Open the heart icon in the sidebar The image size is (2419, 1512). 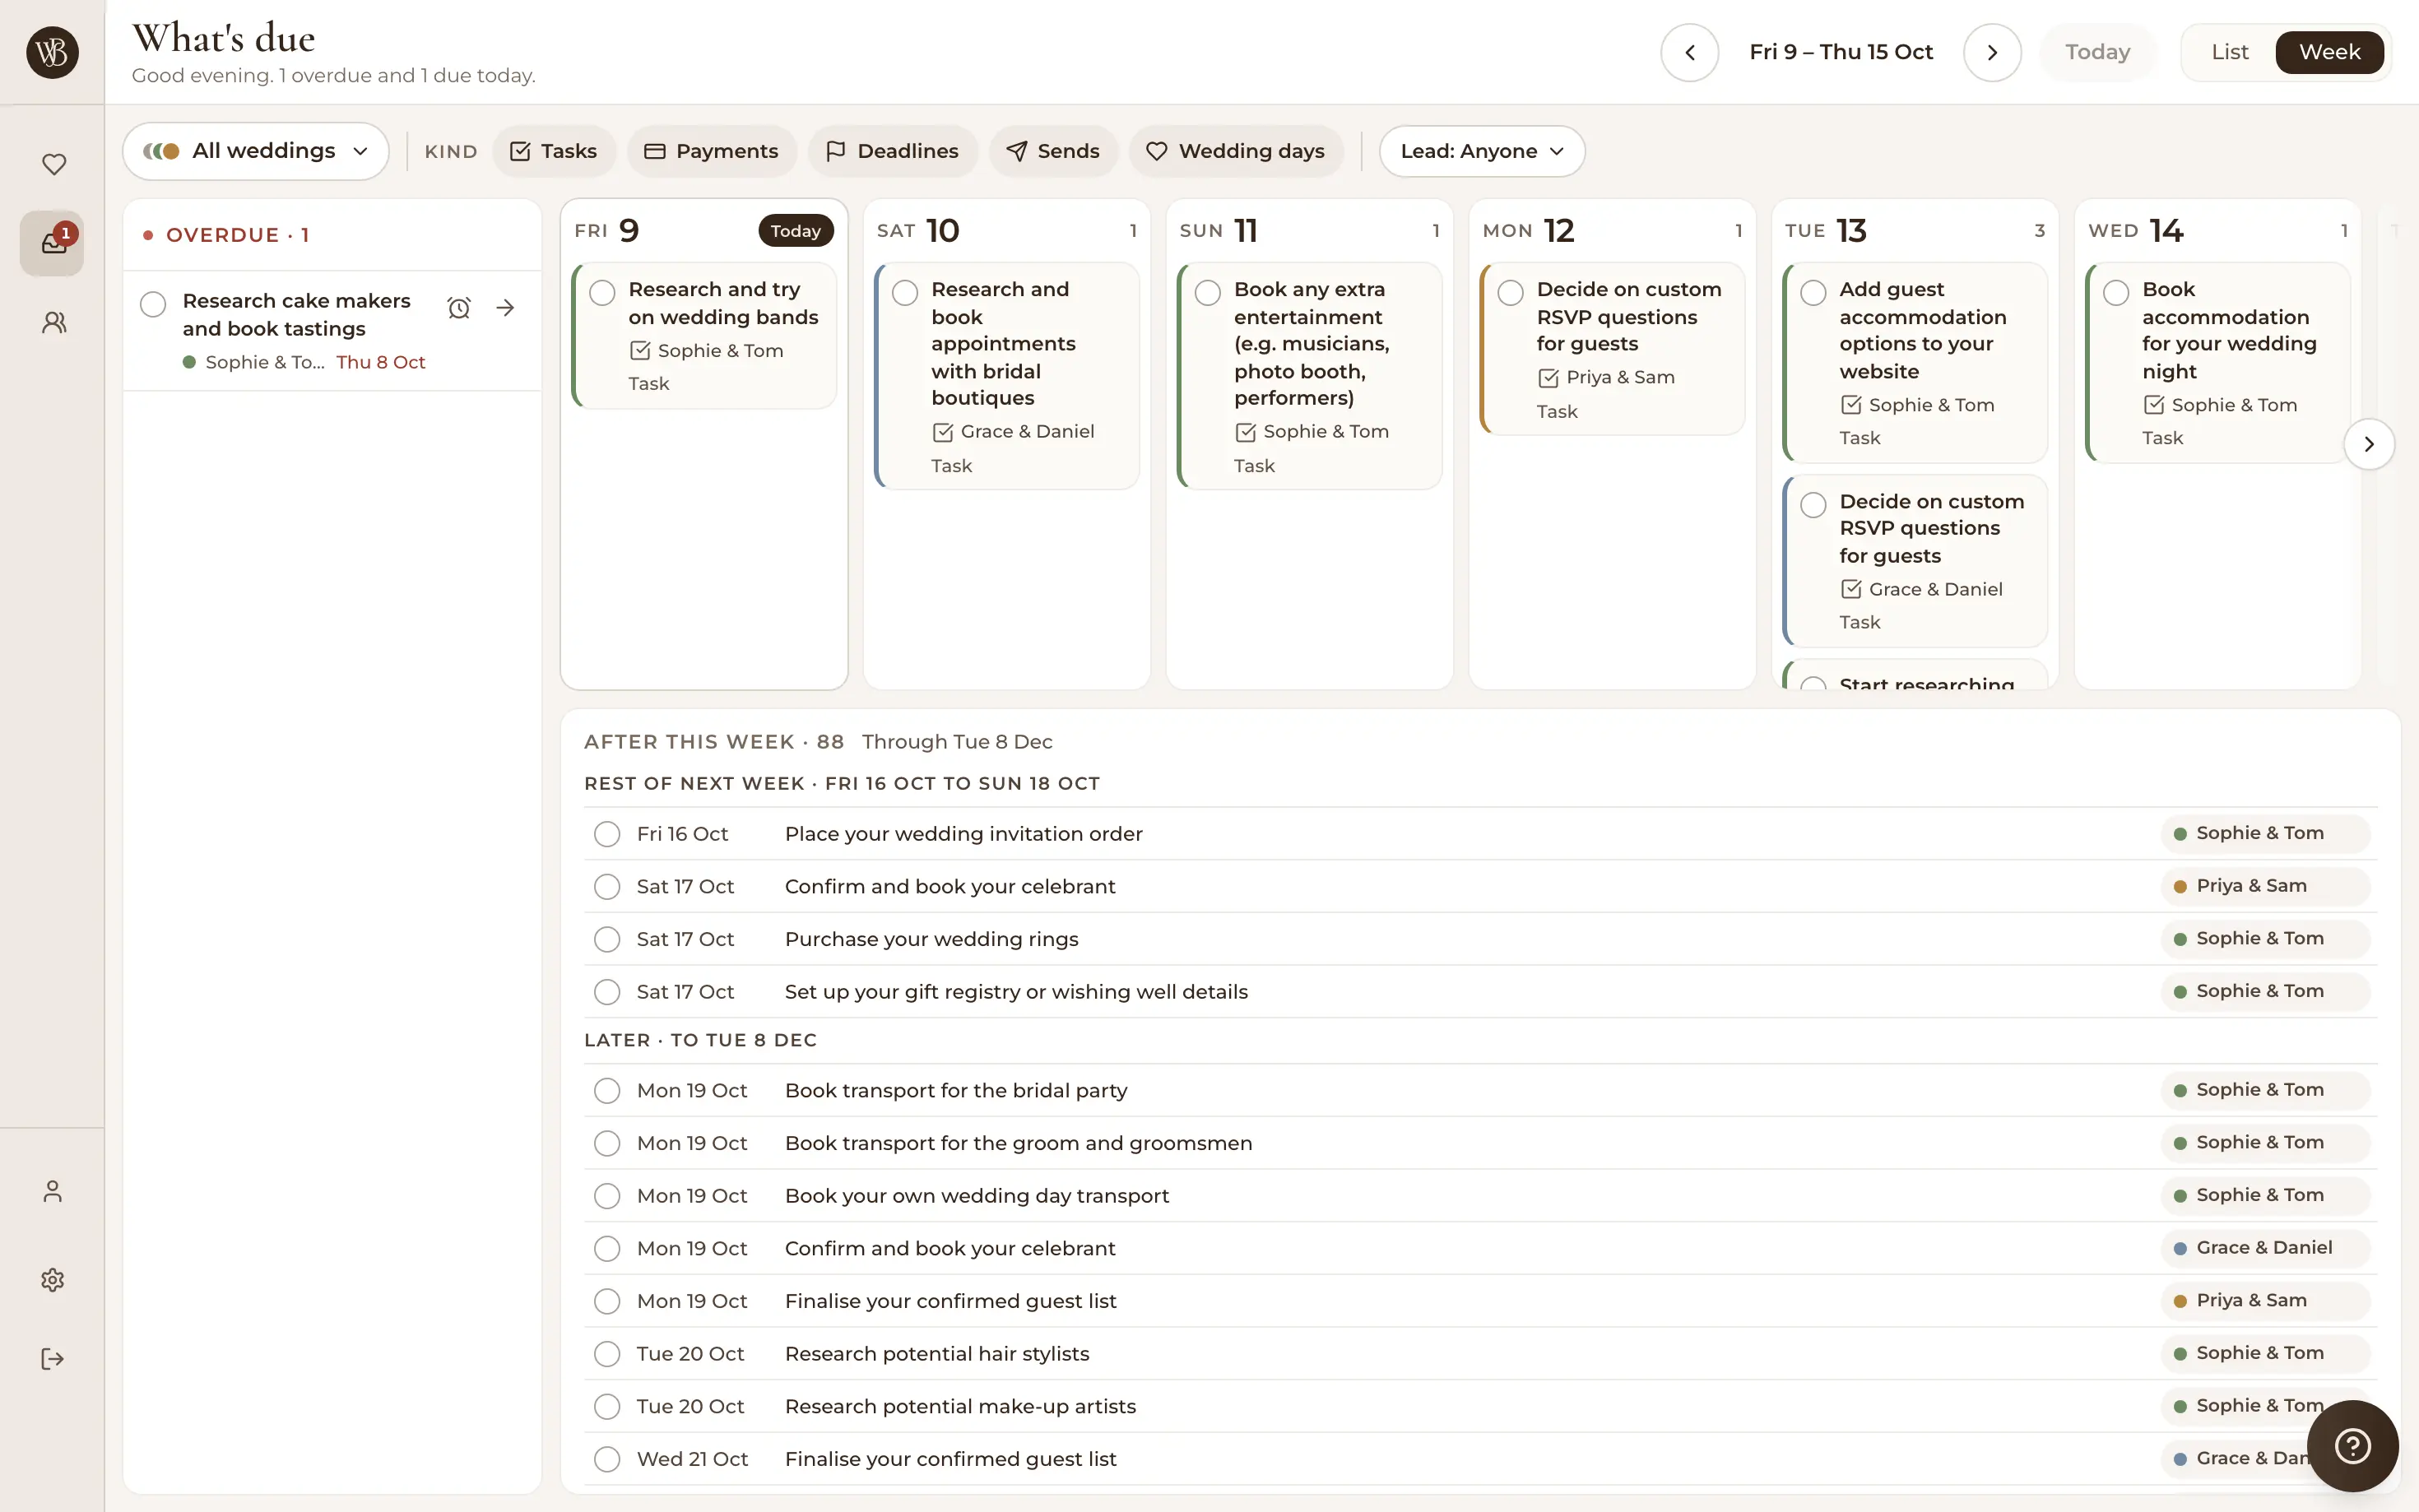53,164
